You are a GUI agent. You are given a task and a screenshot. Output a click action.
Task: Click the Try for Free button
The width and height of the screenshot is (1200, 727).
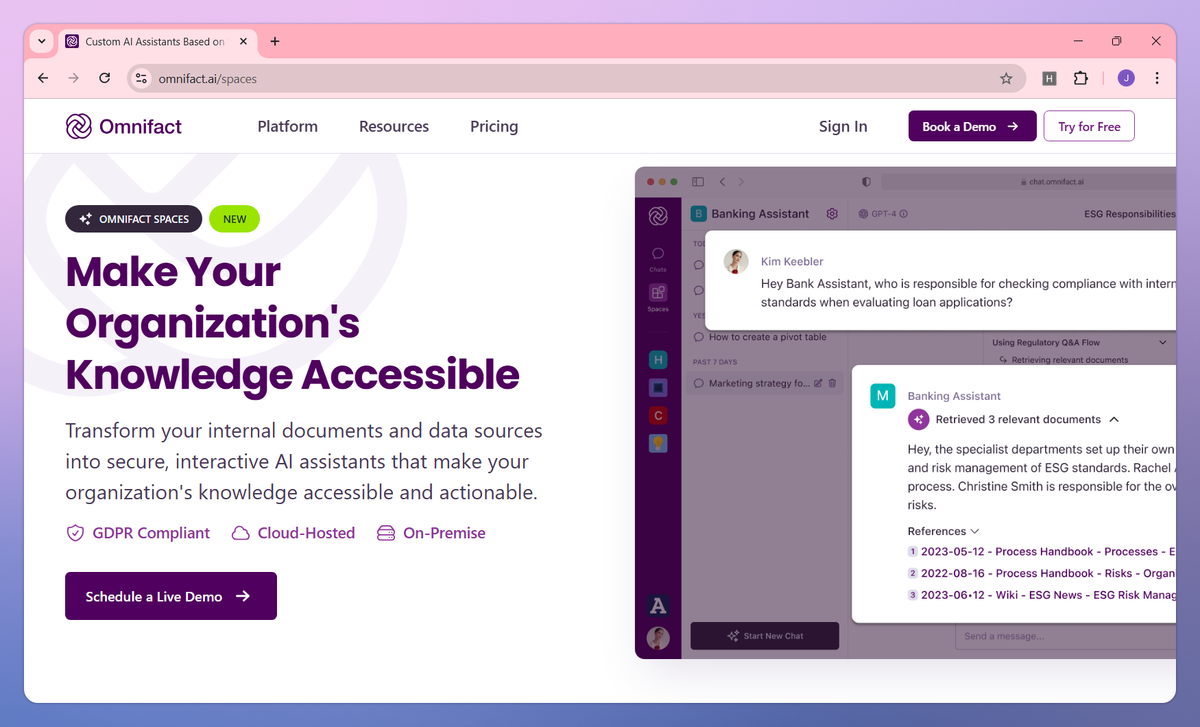[1089, 126]
